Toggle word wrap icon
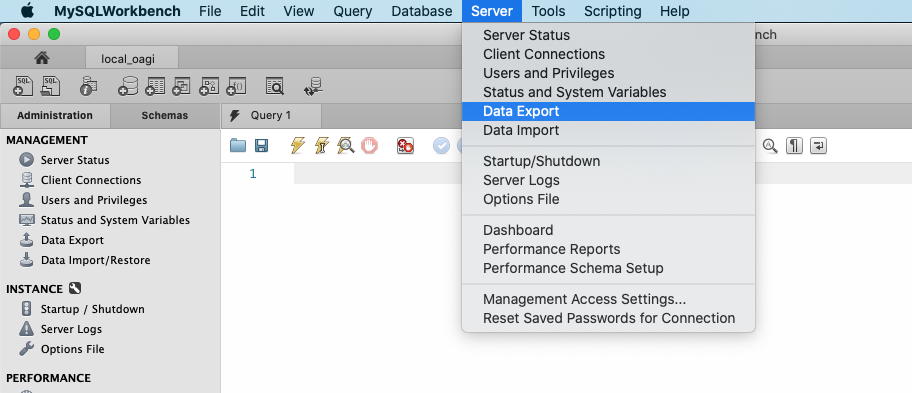Viewport: 912px width, 393px height. coord(818,145)
